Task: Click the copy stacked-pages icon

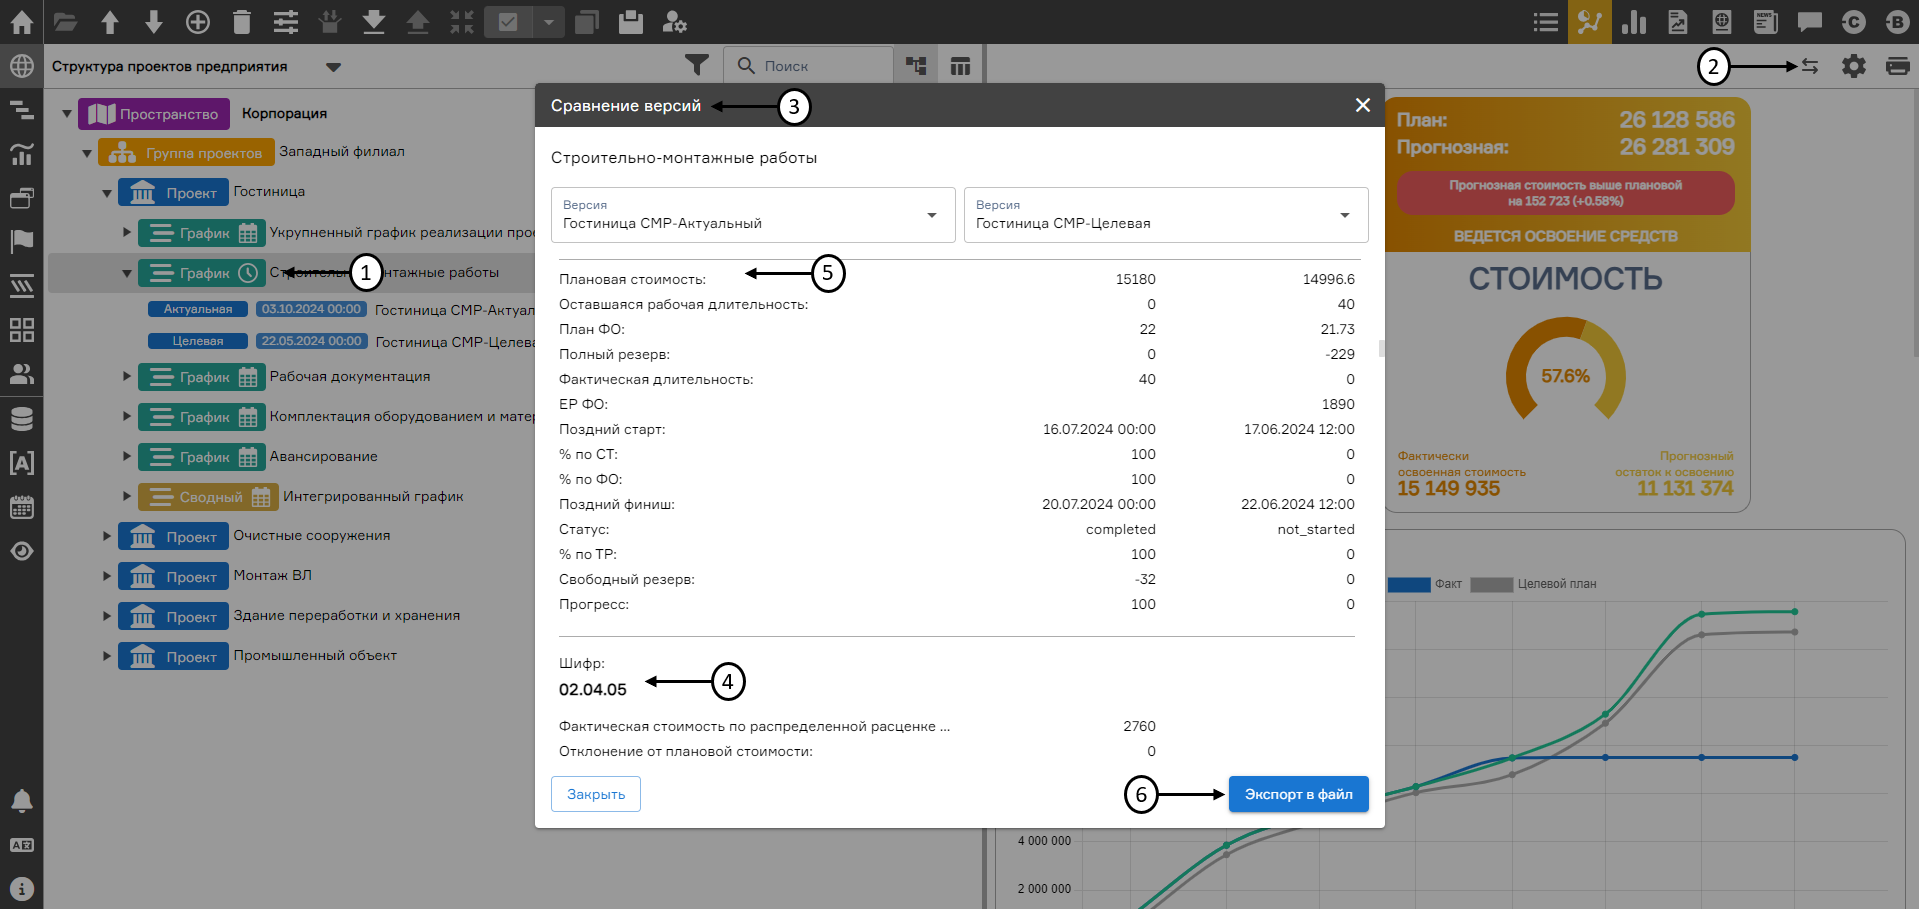Action: 587,21
